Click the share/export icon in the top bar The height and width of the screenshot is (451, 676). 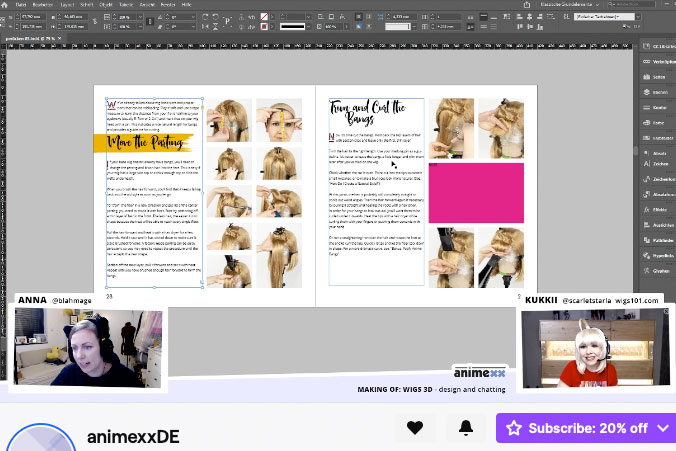click(527, 4)
